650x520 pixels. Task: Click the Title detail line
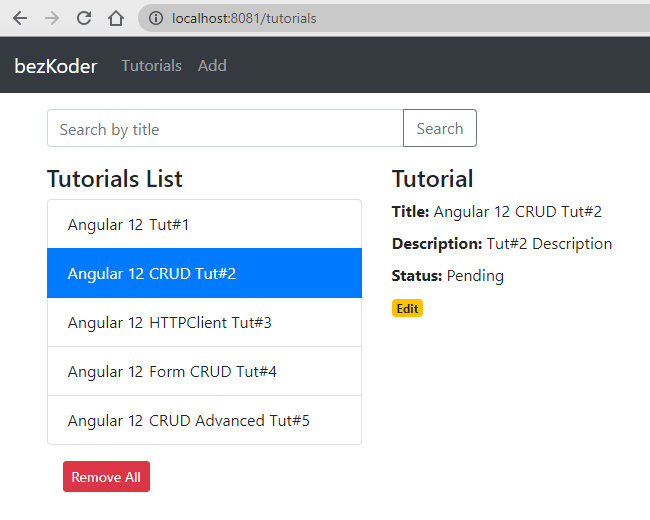point(497,211)
